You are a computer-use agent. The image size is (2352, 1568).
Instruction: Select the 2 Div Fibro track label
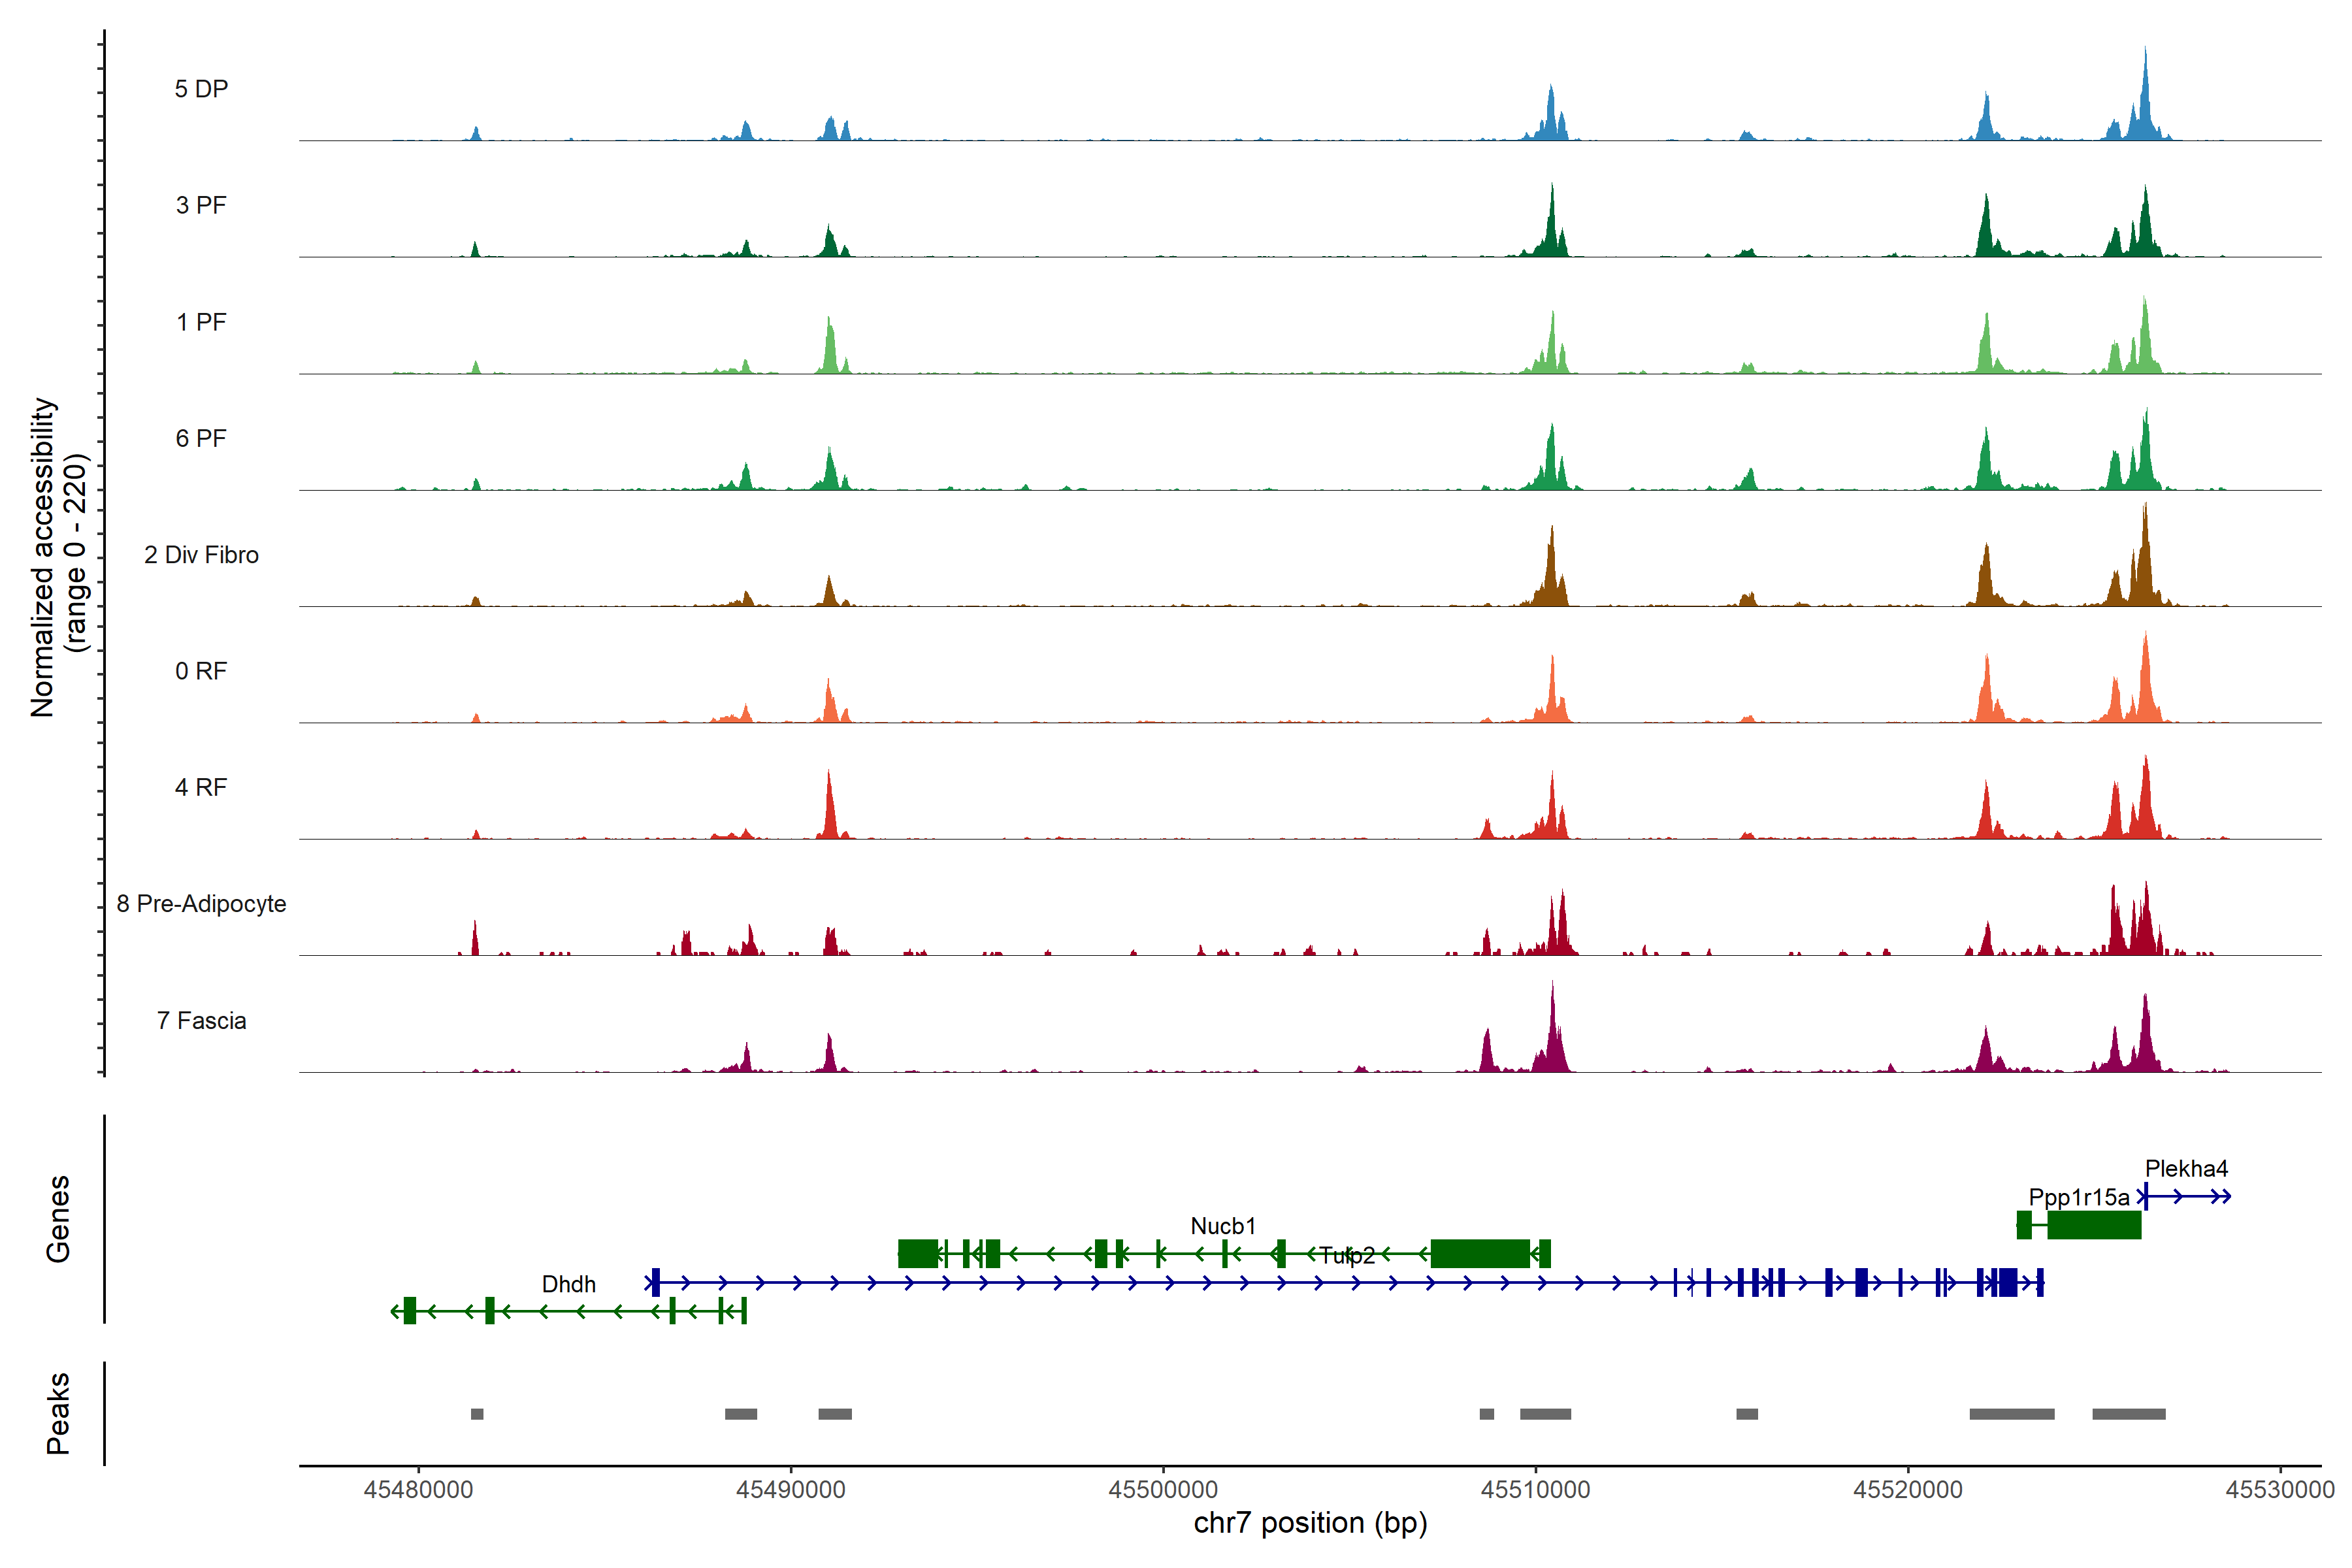tap(201, 555)
